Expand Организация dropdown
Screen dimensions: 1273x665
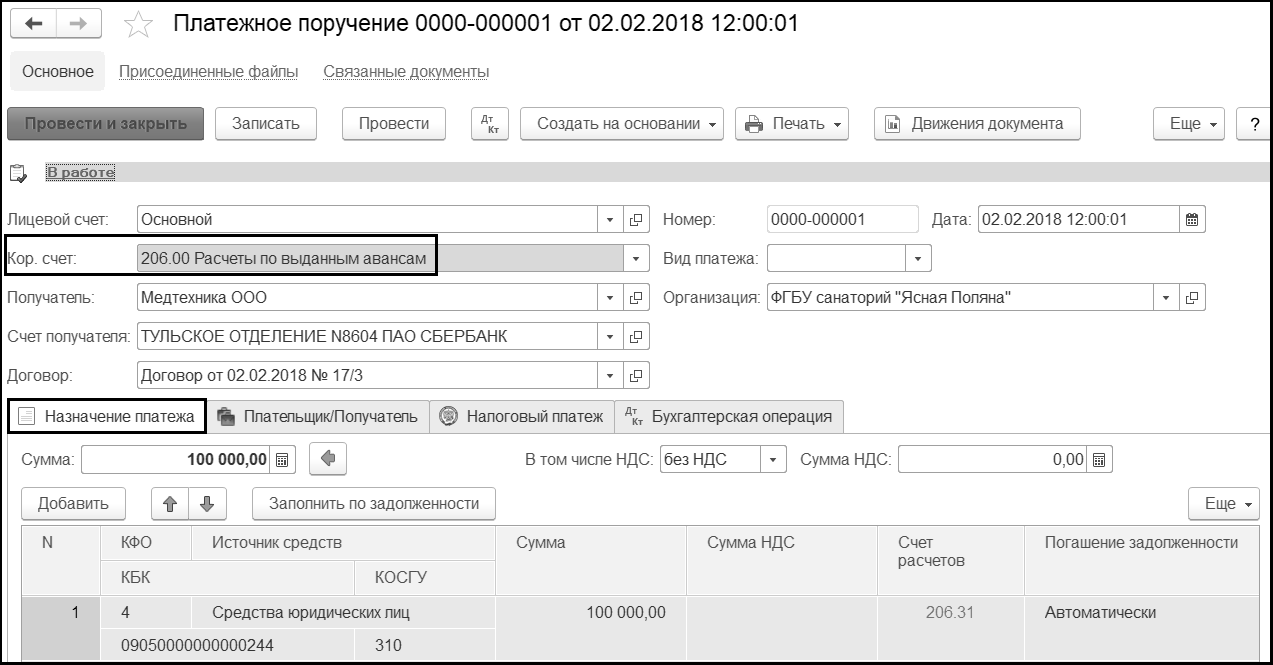[1167, 298]
